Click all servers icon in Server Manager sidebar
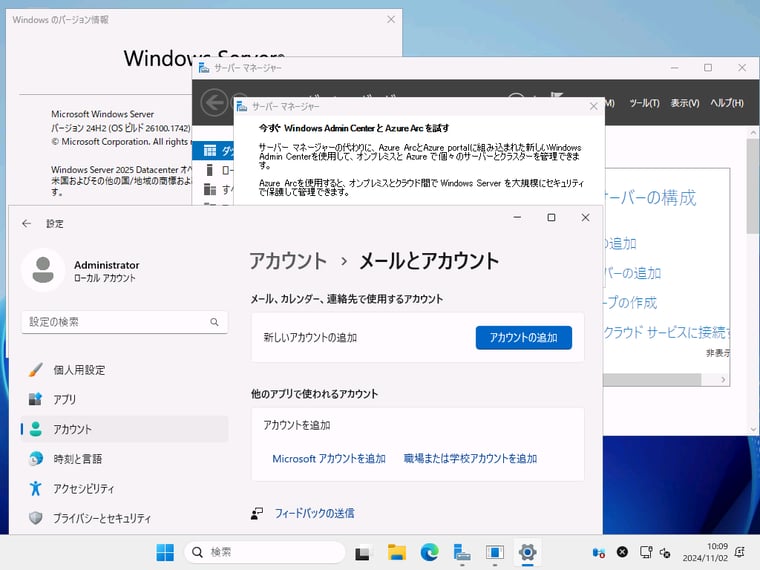The width and height of the screenshot is (760, 570). [210, 189]
